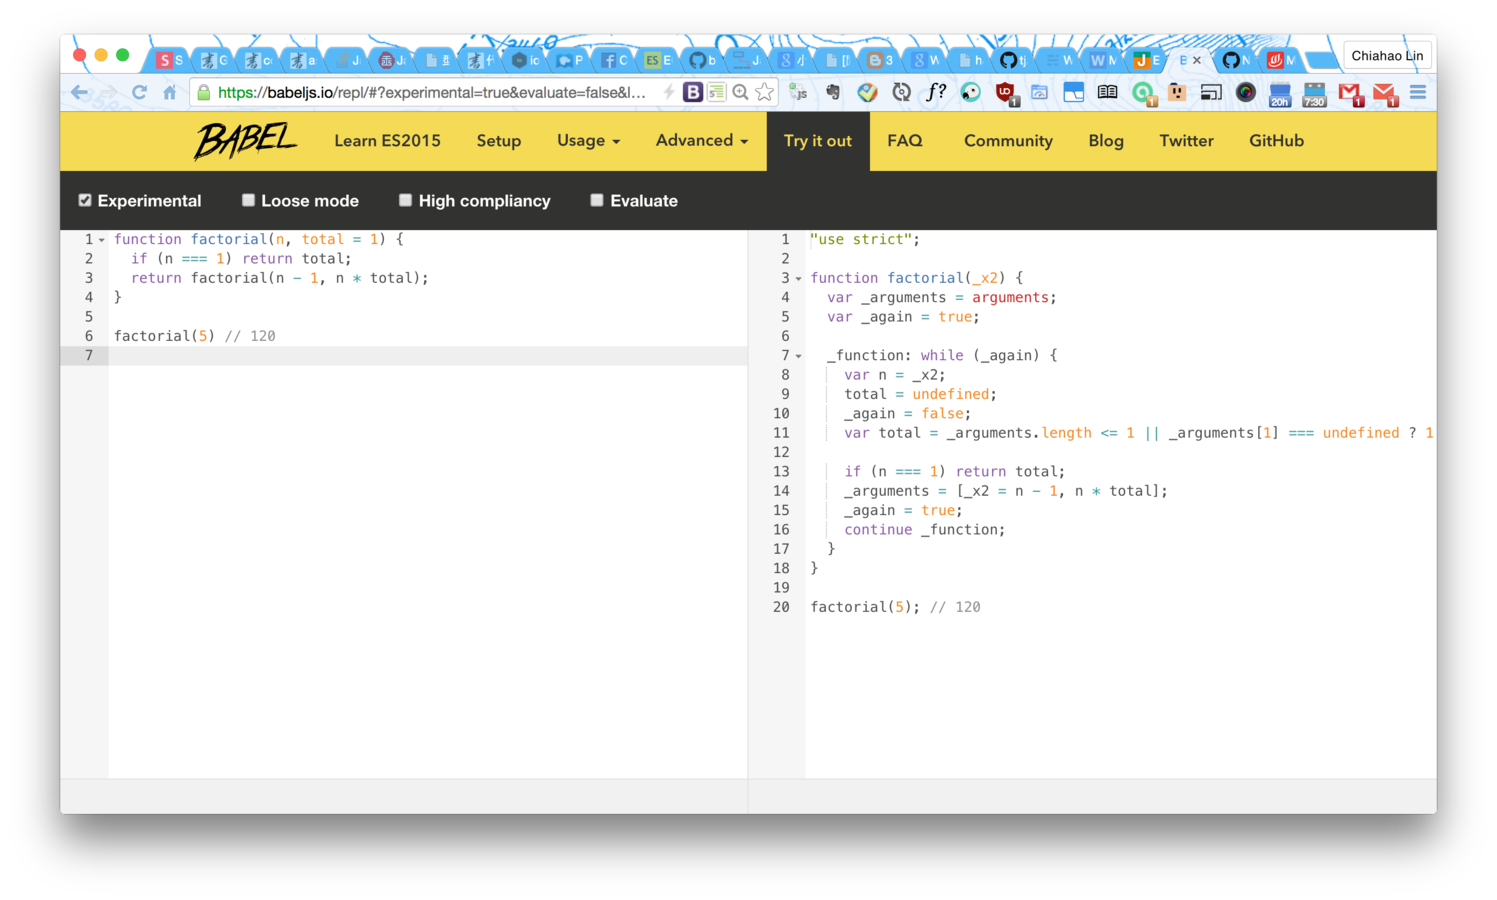Screen dimensions: 1497x900
Task: Click the f? font extension icon
Action: (x=936, y=92)
